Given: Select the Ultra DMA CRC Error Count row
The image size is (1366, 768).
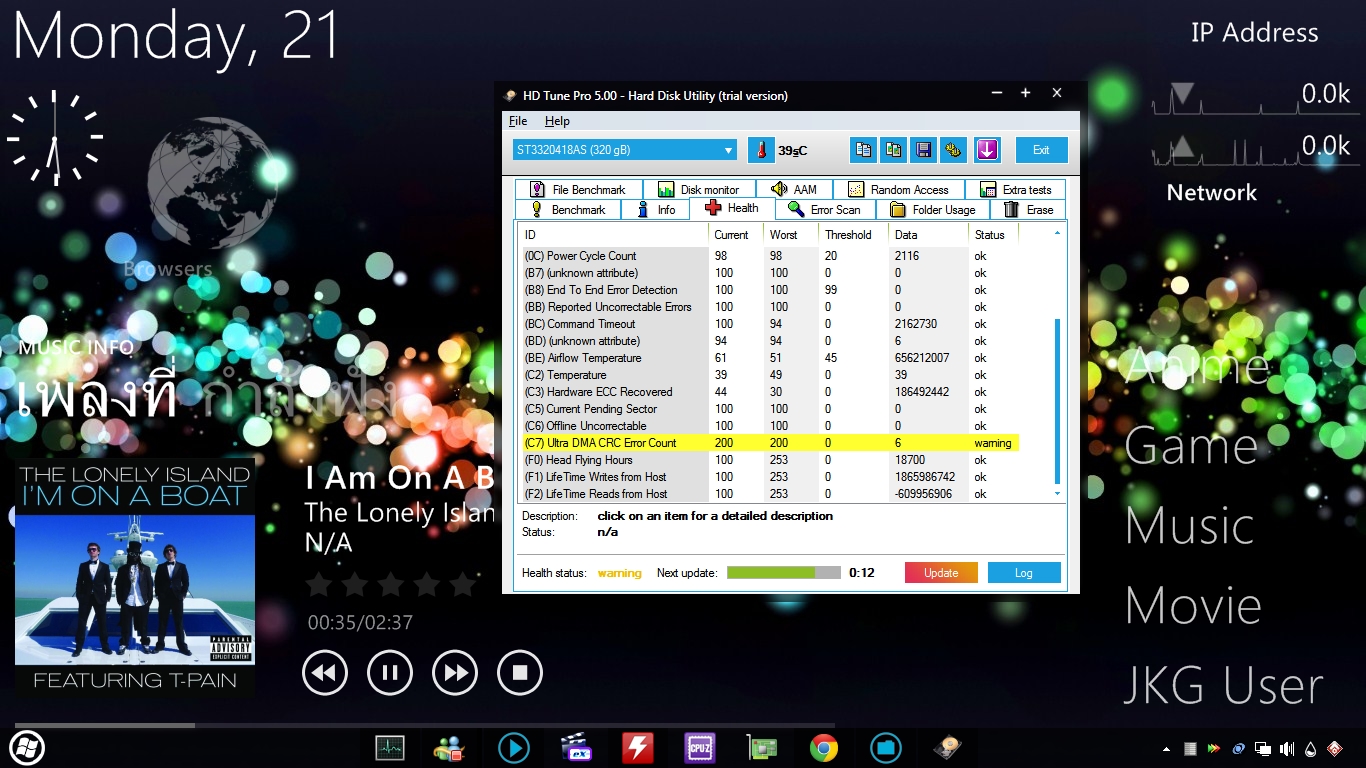Looking at the screenshot, I should [770, 443].
